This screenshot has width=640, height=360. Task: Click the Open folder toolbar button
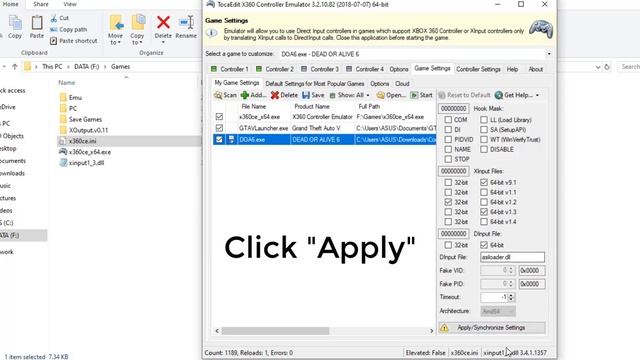click(x=391, y=95)
